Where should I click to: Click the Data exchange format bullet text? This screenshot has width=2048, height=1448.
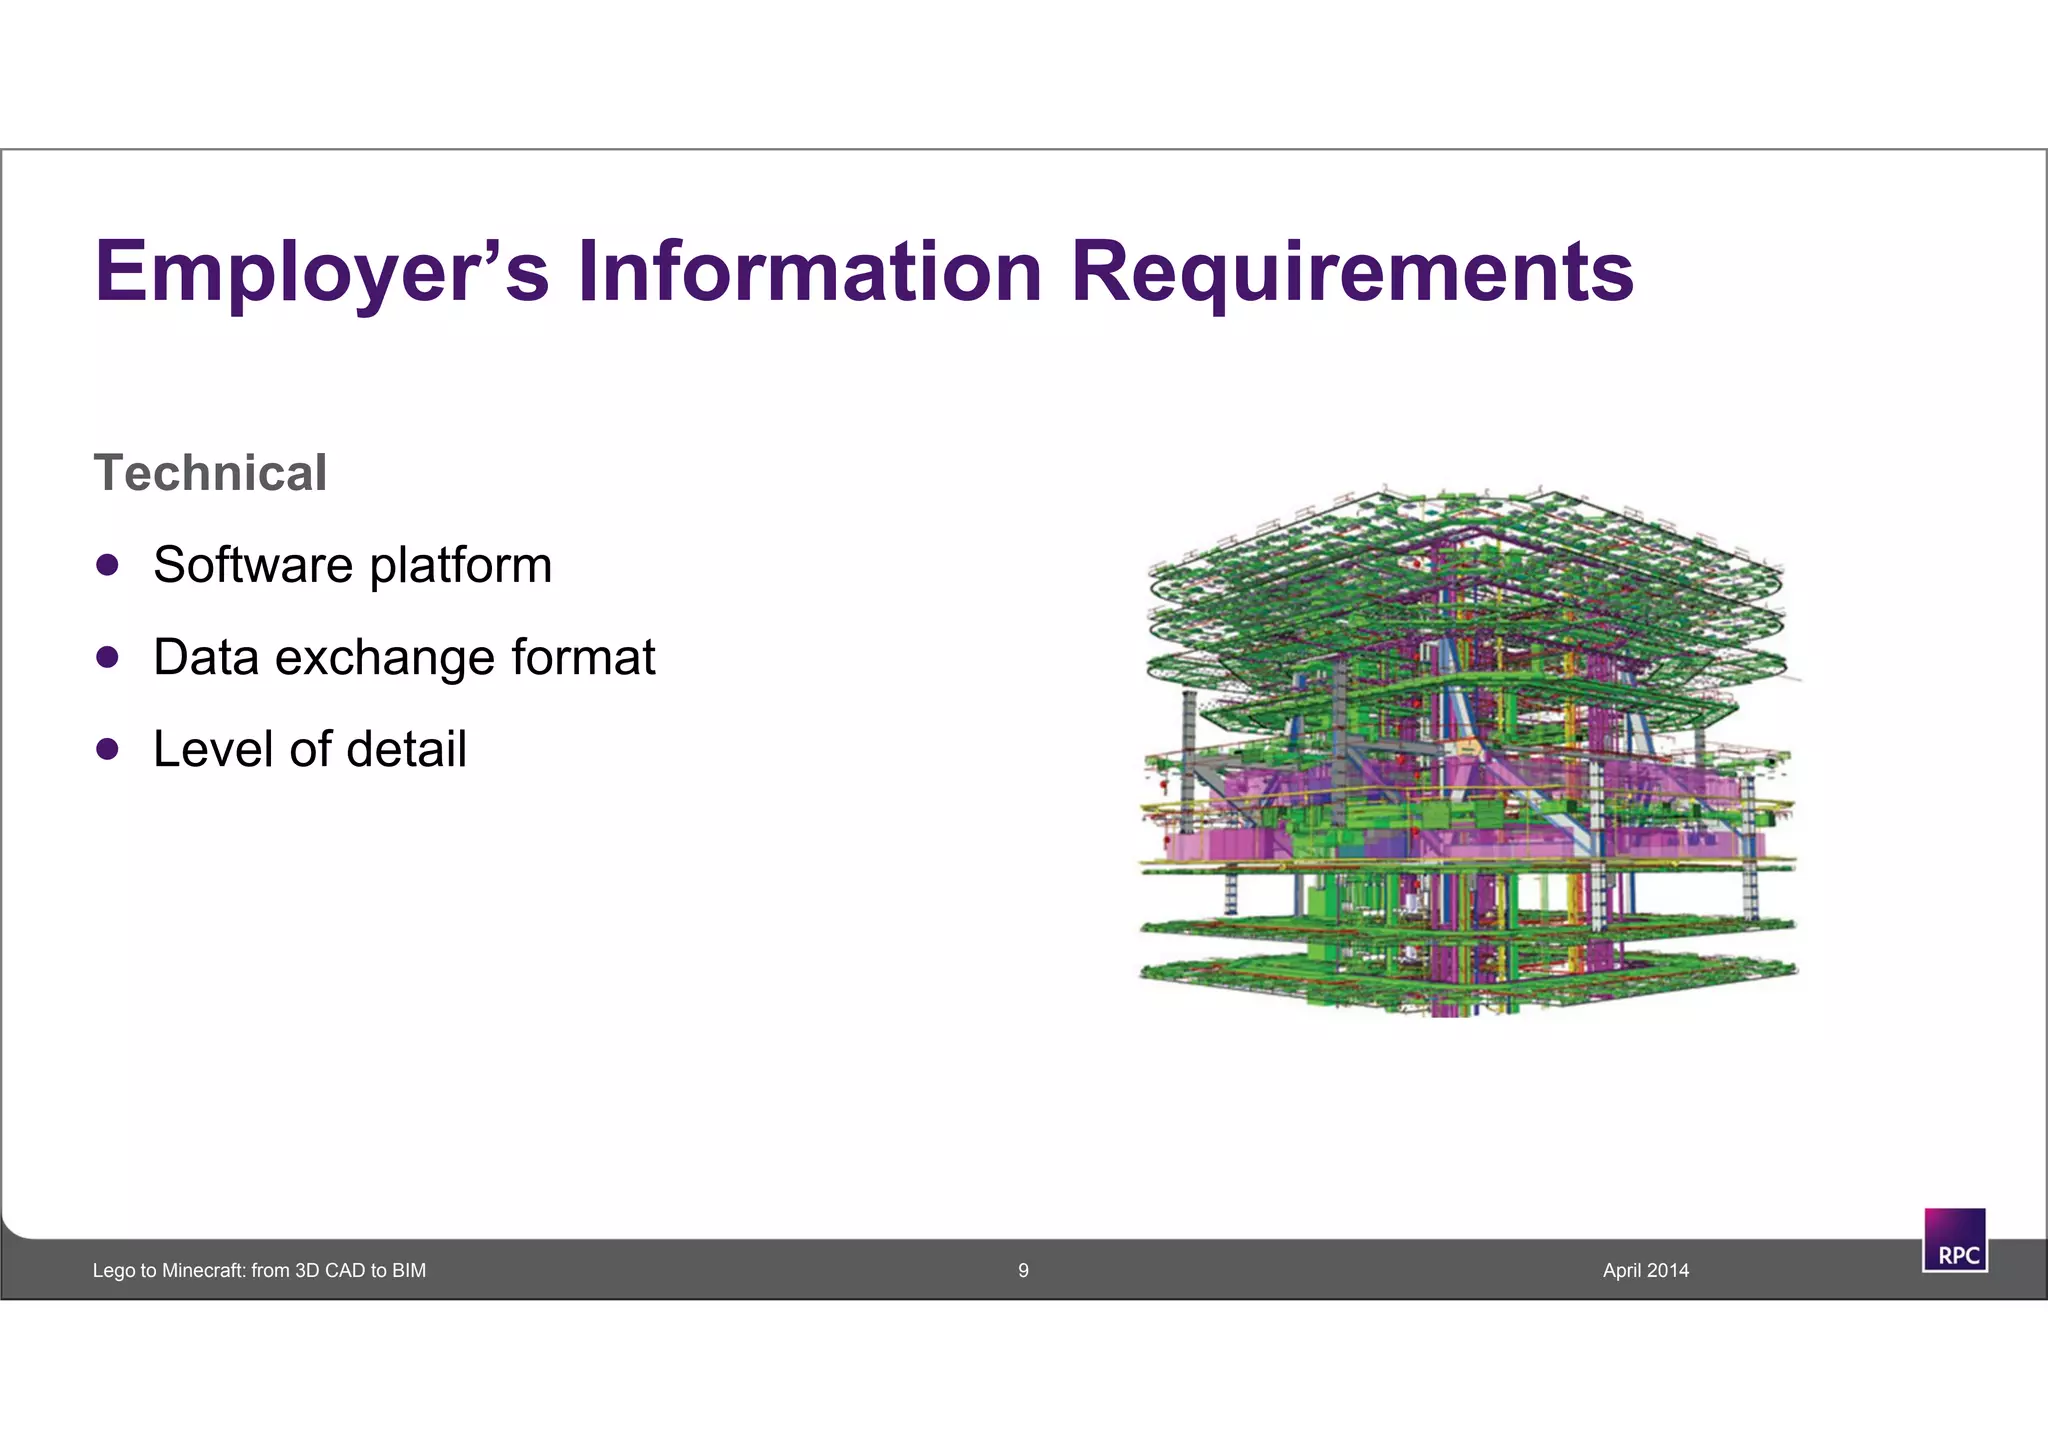click(x=404, y=657)
